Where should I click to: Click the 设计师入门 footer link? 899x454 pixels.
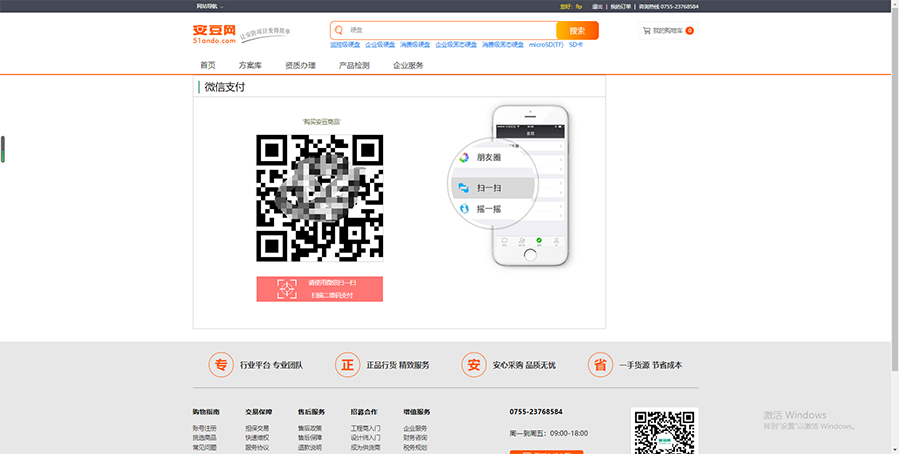click(x=365, y=438)
